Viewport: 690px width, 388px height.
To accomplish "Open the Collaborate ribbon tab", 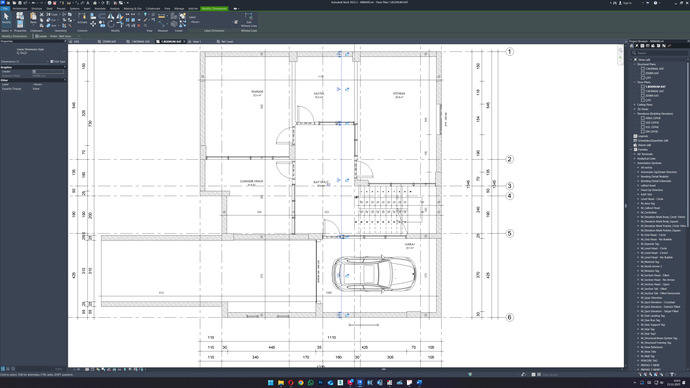I will point(153,8).
